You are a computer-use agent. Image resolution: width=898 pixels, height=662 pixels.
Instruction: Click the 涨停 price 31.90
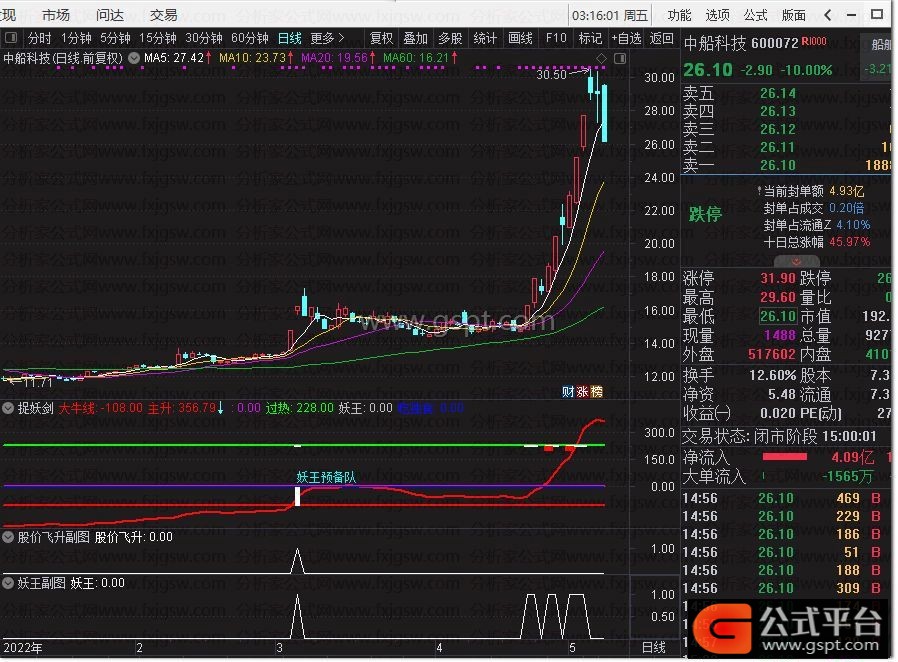tap(778, 278)
